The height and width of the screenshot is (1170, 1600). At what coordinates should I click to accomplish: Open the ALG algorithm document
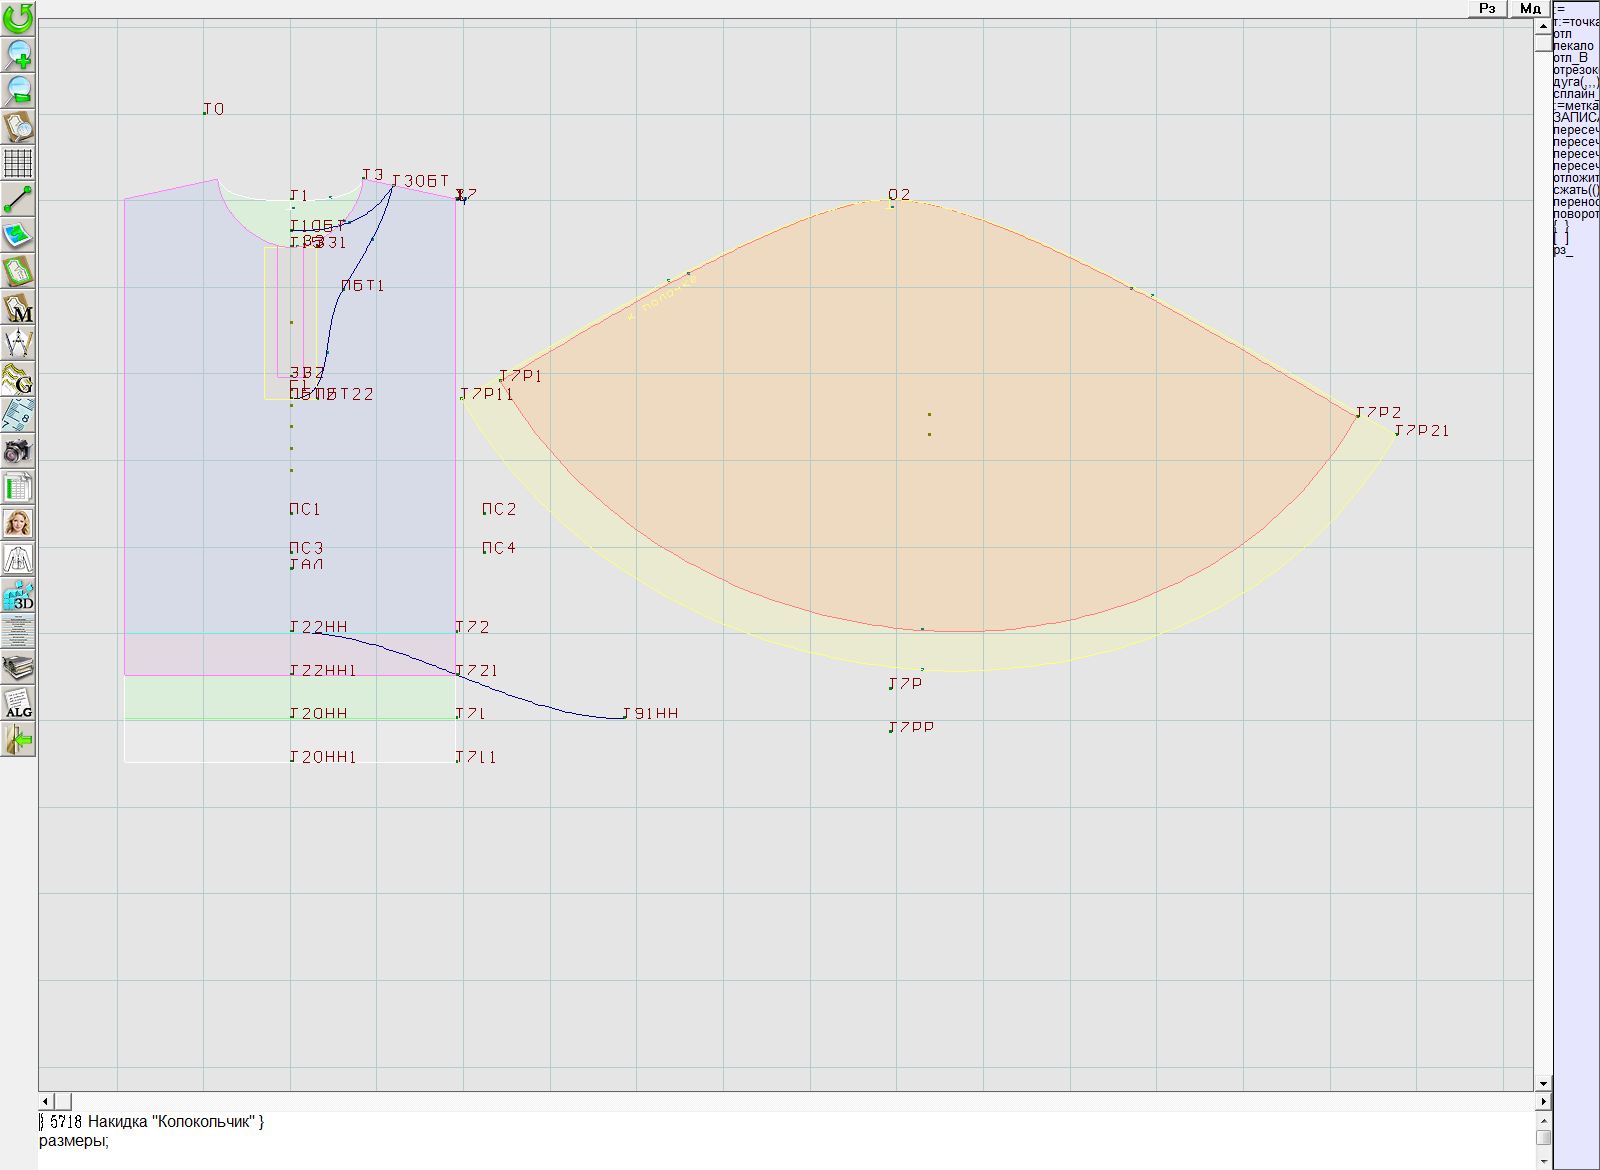tap(18, 704)
